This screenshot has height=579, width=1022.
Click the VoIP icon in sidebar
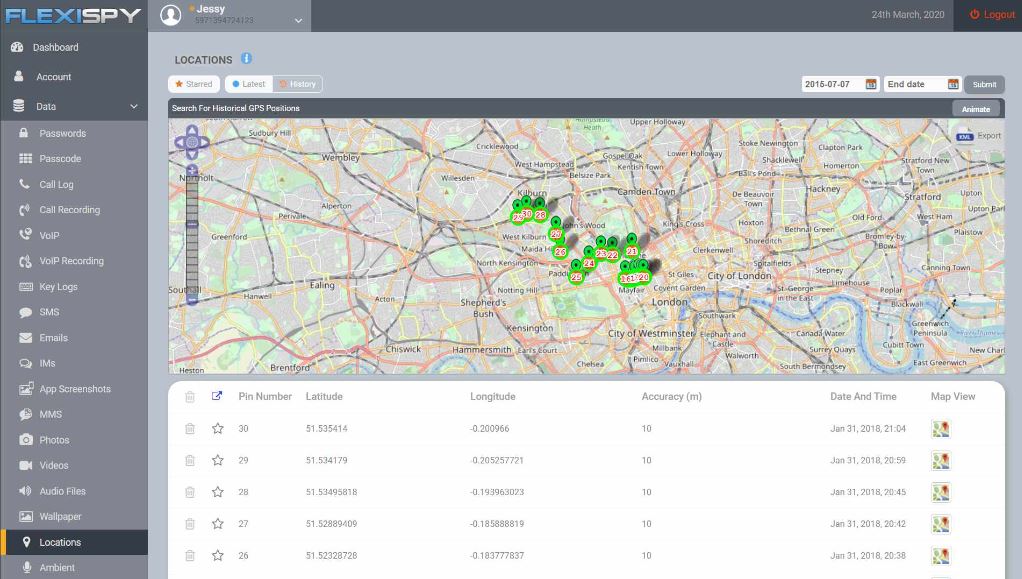pos(25,235)
